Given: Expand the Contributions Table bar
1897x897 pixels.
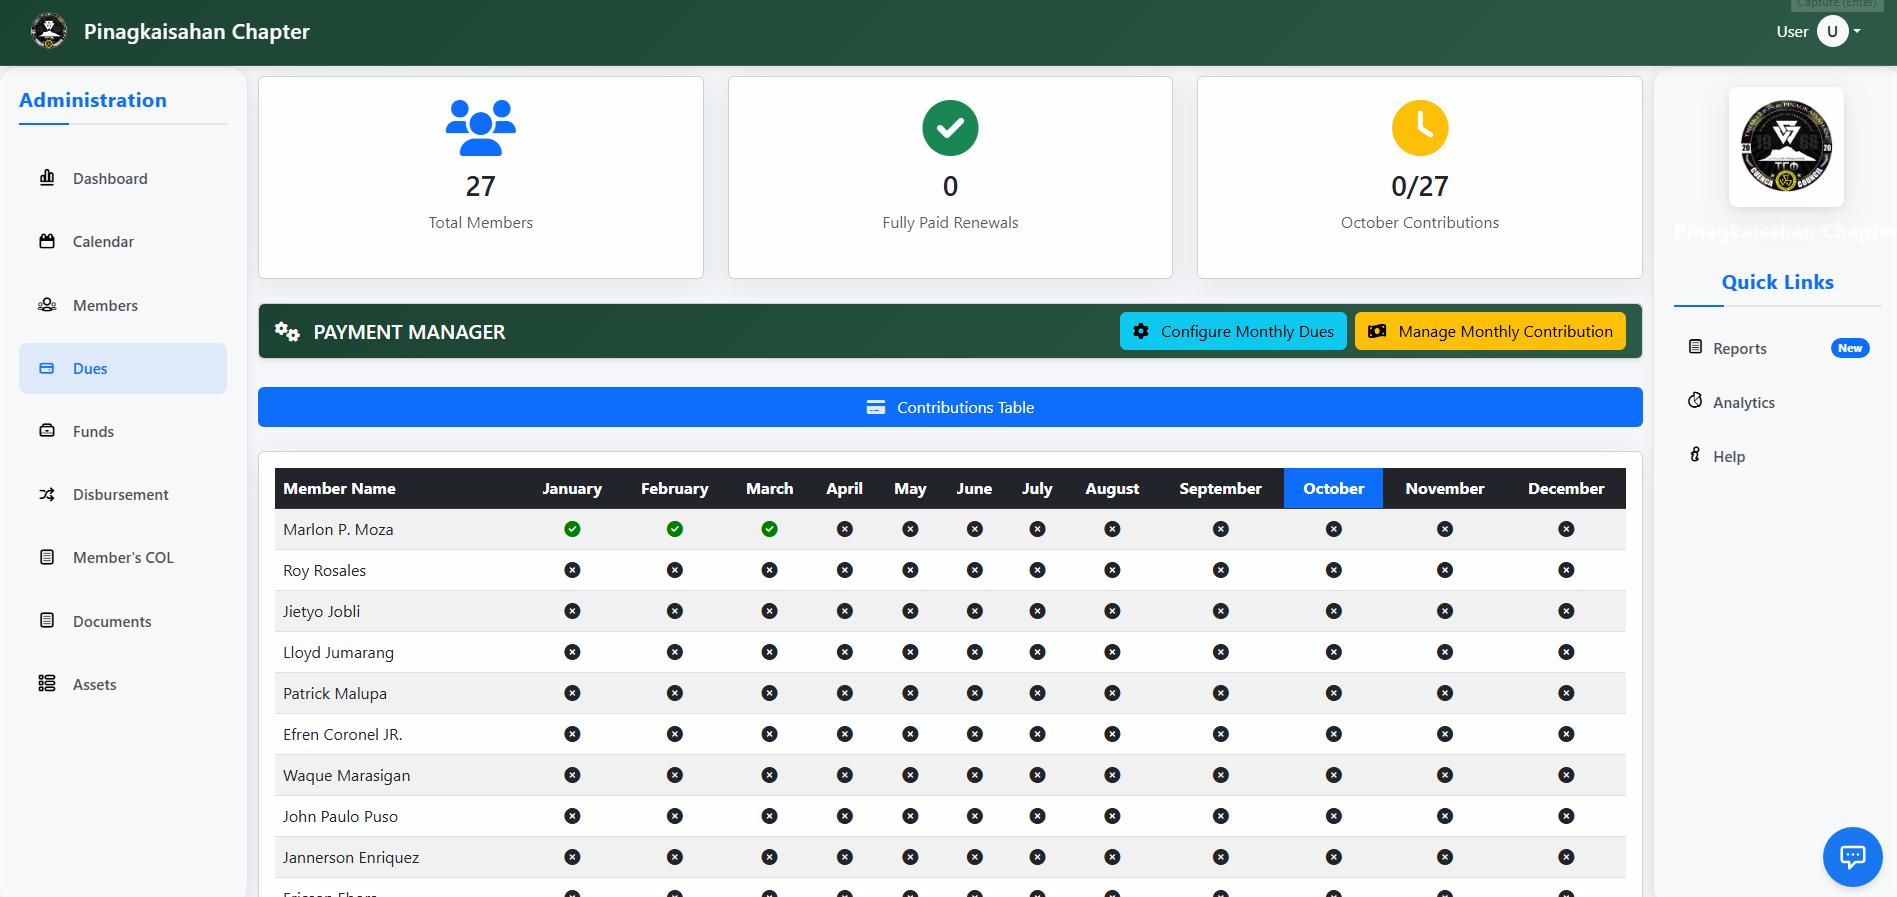Looking at the screenshot, I should coord(950,407).
